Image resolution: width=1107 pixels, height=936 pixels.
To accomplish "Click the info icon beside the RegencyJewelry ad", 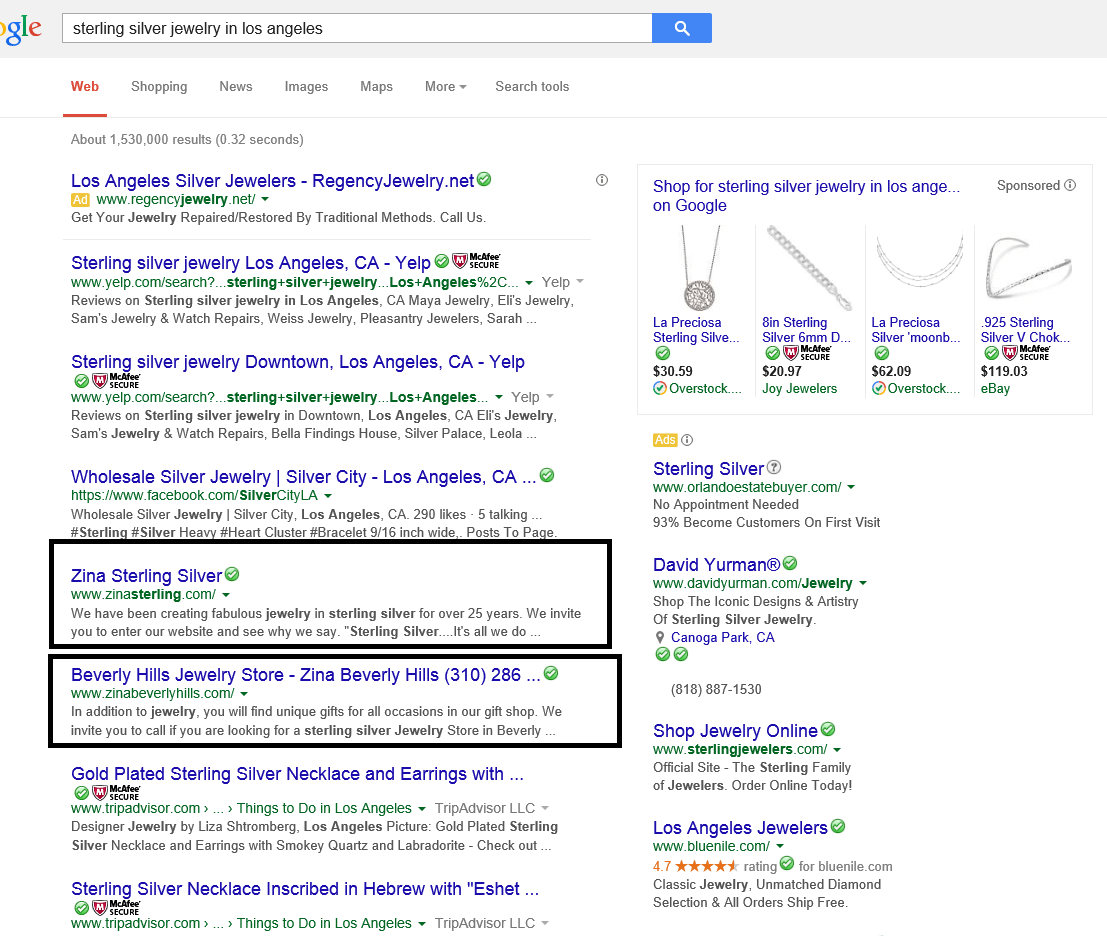I will pyautogui.click(x=602, y=180).
